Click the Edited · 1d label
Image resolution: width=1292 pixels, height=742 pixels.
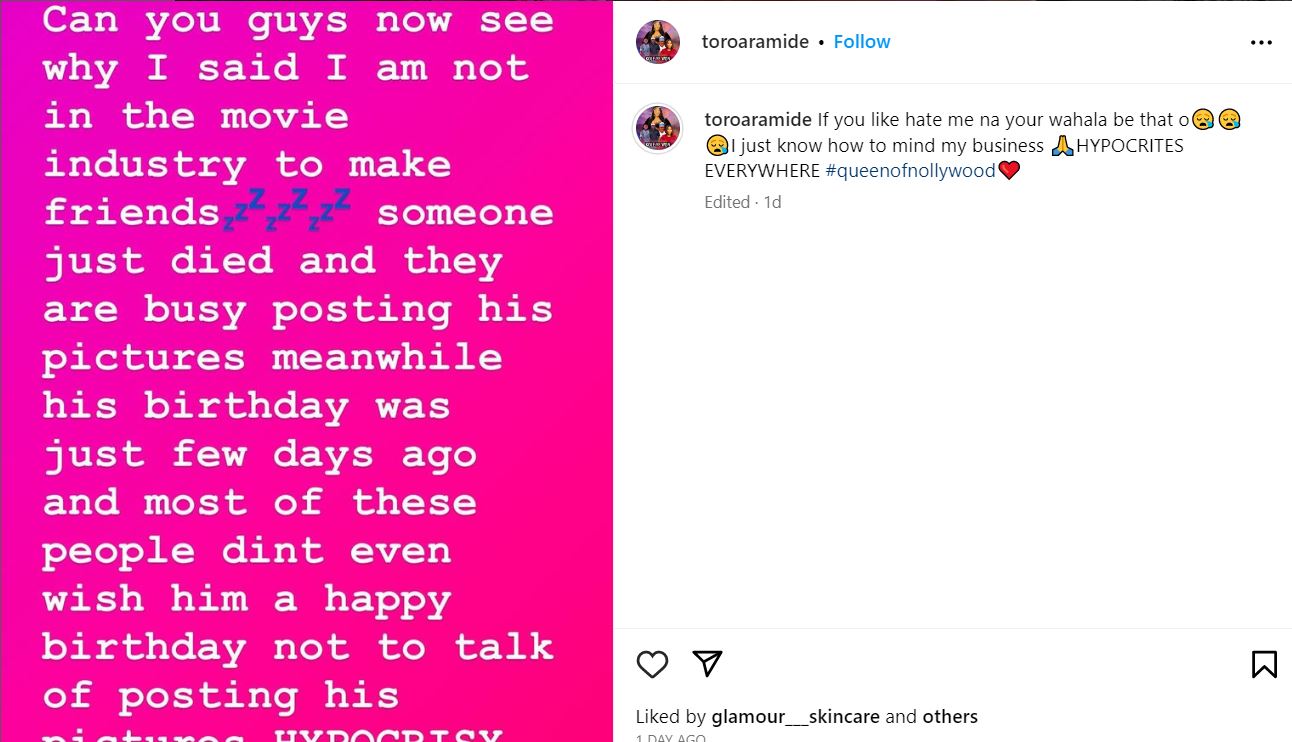(x=742, y=202)
